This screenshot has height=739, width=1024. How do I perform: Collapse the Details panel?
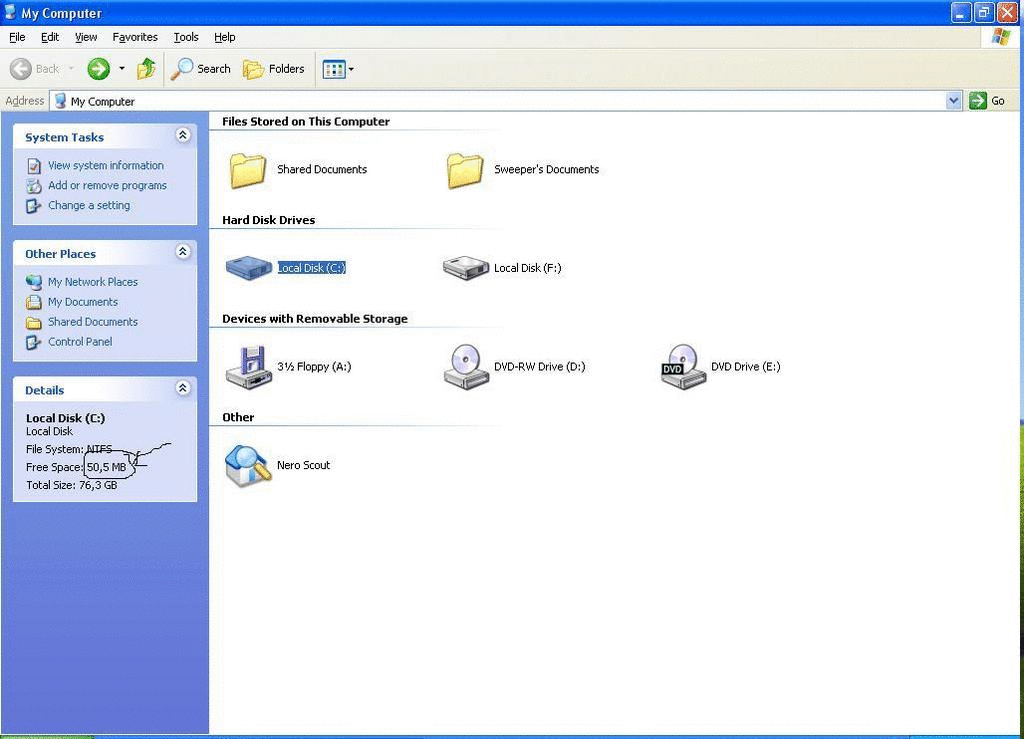point(182,388)
